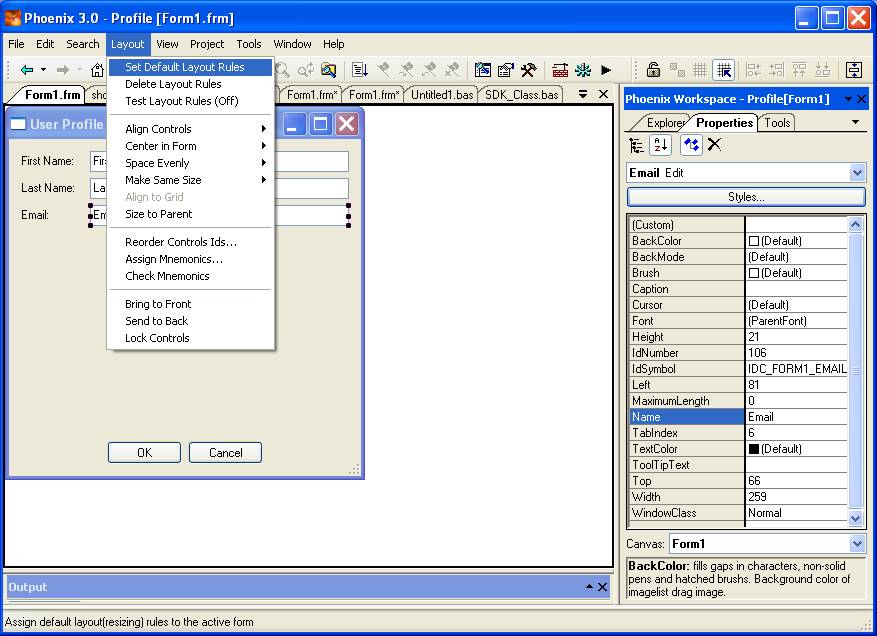Select the ToolTipText property row
This screenshot has height=636, width=877.
tap(738, 465)
